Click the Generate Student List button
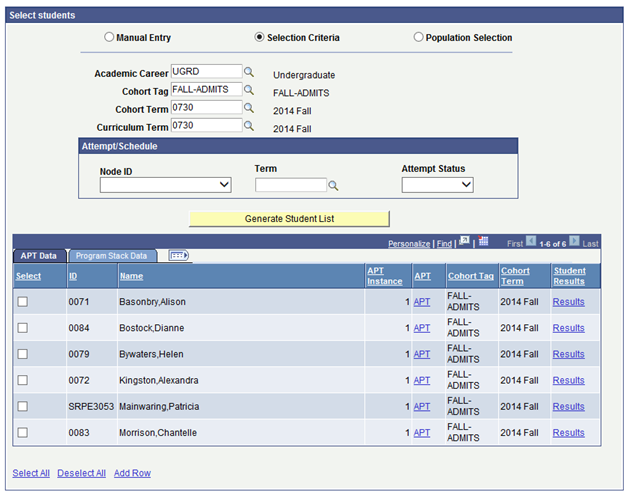This screenshot has height=497, width=628. [289, 219]
